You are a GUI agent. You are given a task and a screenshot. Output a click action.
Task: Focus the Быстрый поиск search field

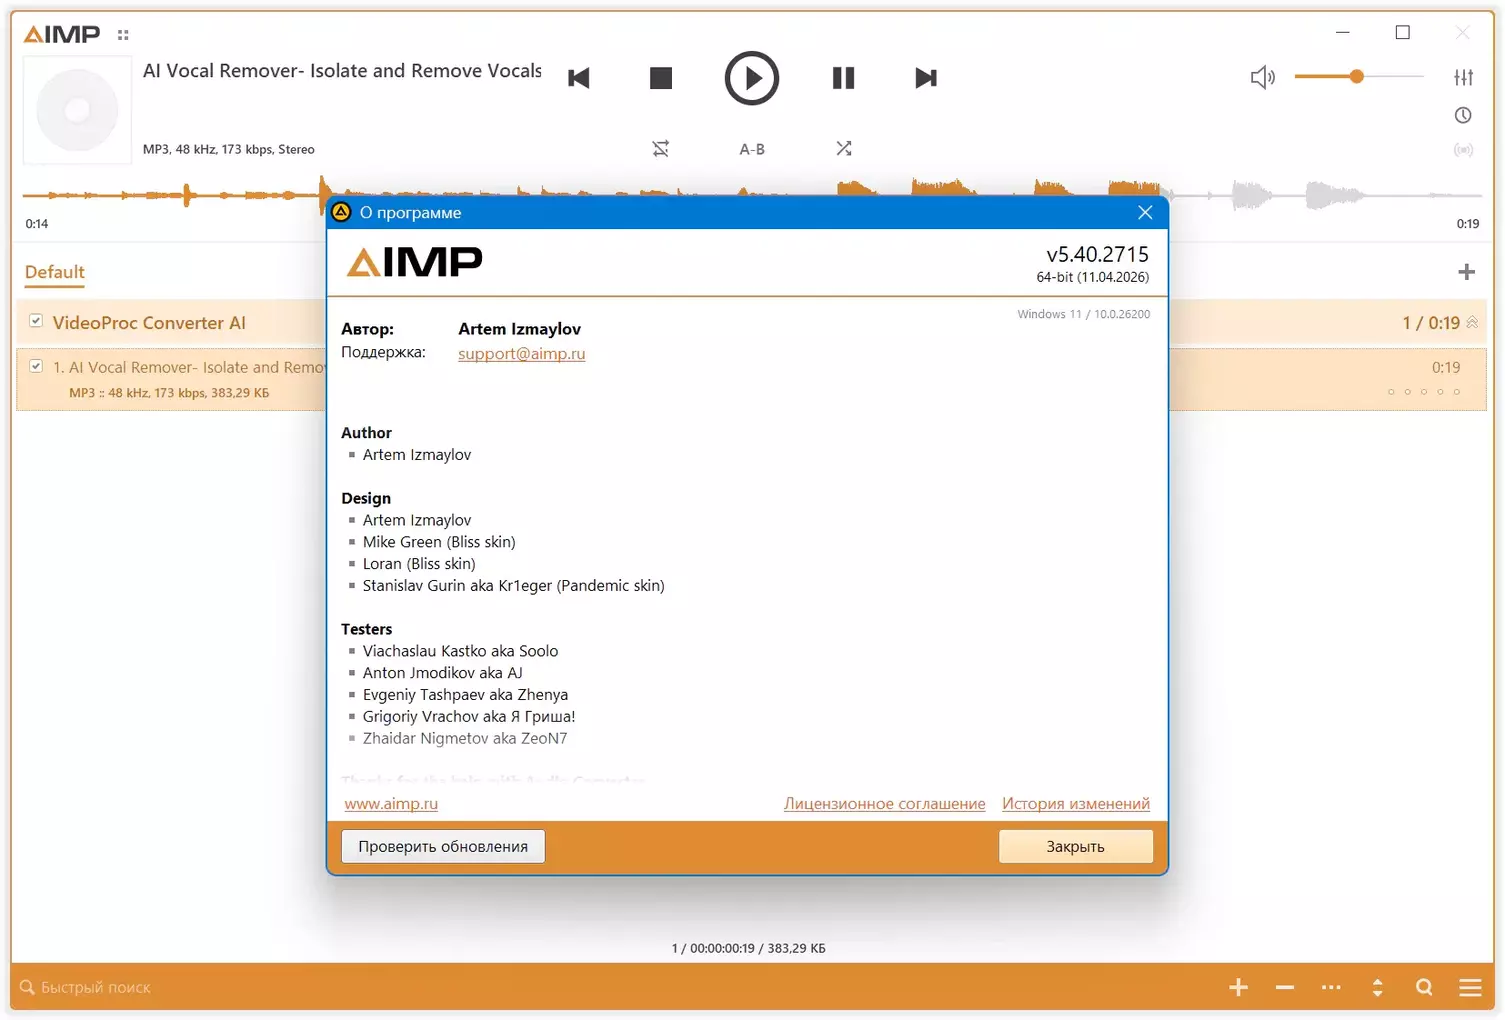(x=95, y=988)
